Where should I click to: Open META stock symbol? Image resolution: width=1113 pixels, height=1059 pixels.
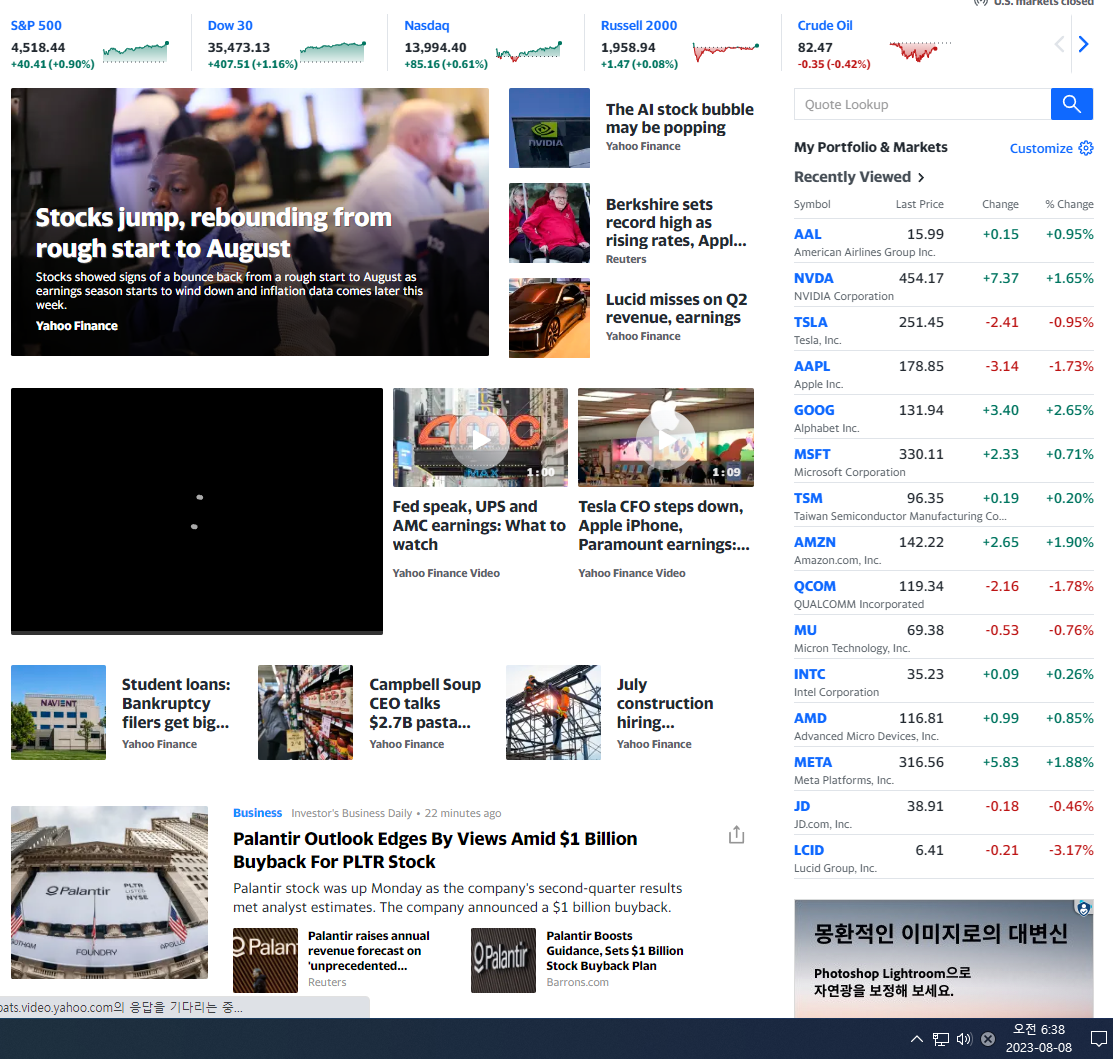point(813,762)
